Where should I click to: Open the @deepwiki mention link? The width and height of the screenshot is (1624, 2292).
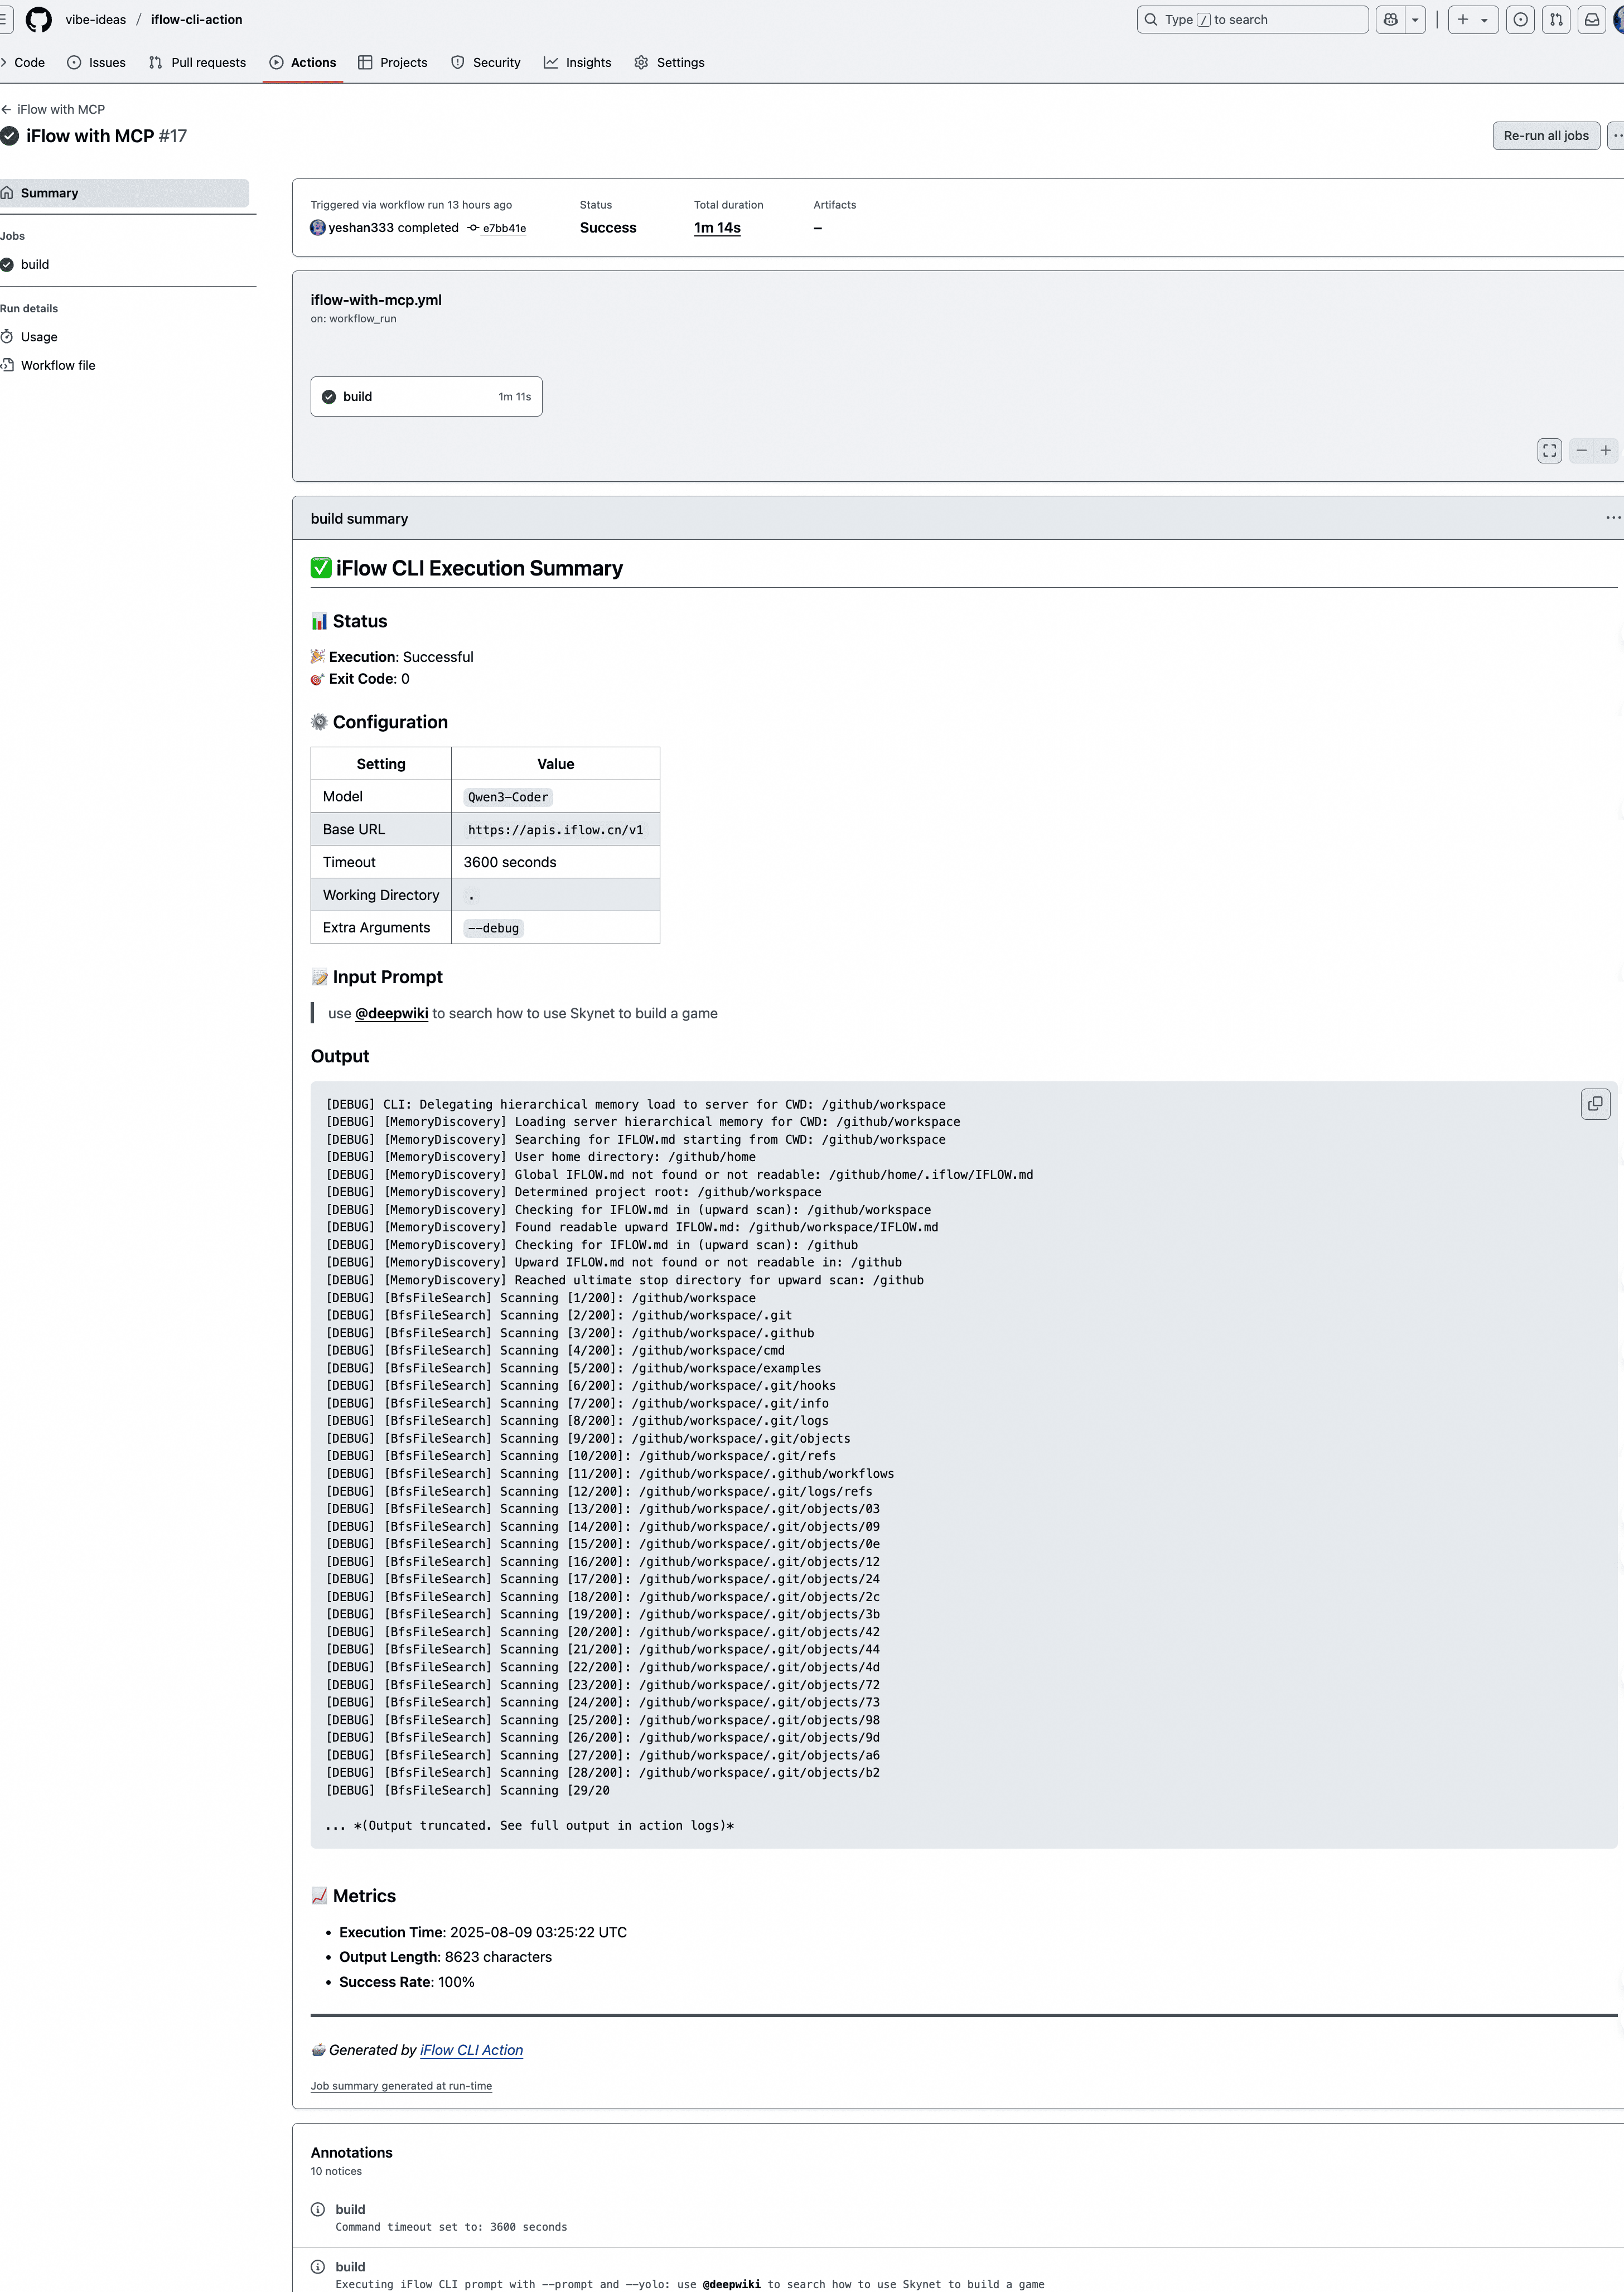click(392, 1013)
